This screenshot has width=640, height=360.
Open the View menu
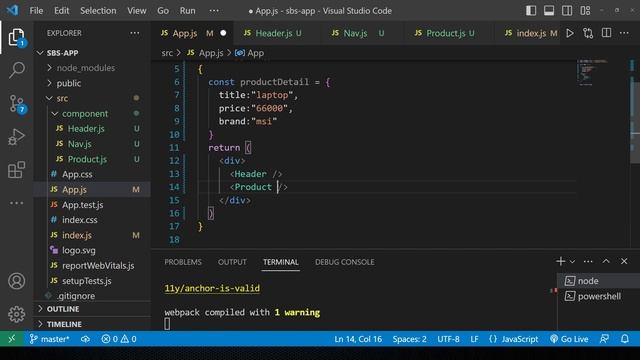tap(137, 11)
